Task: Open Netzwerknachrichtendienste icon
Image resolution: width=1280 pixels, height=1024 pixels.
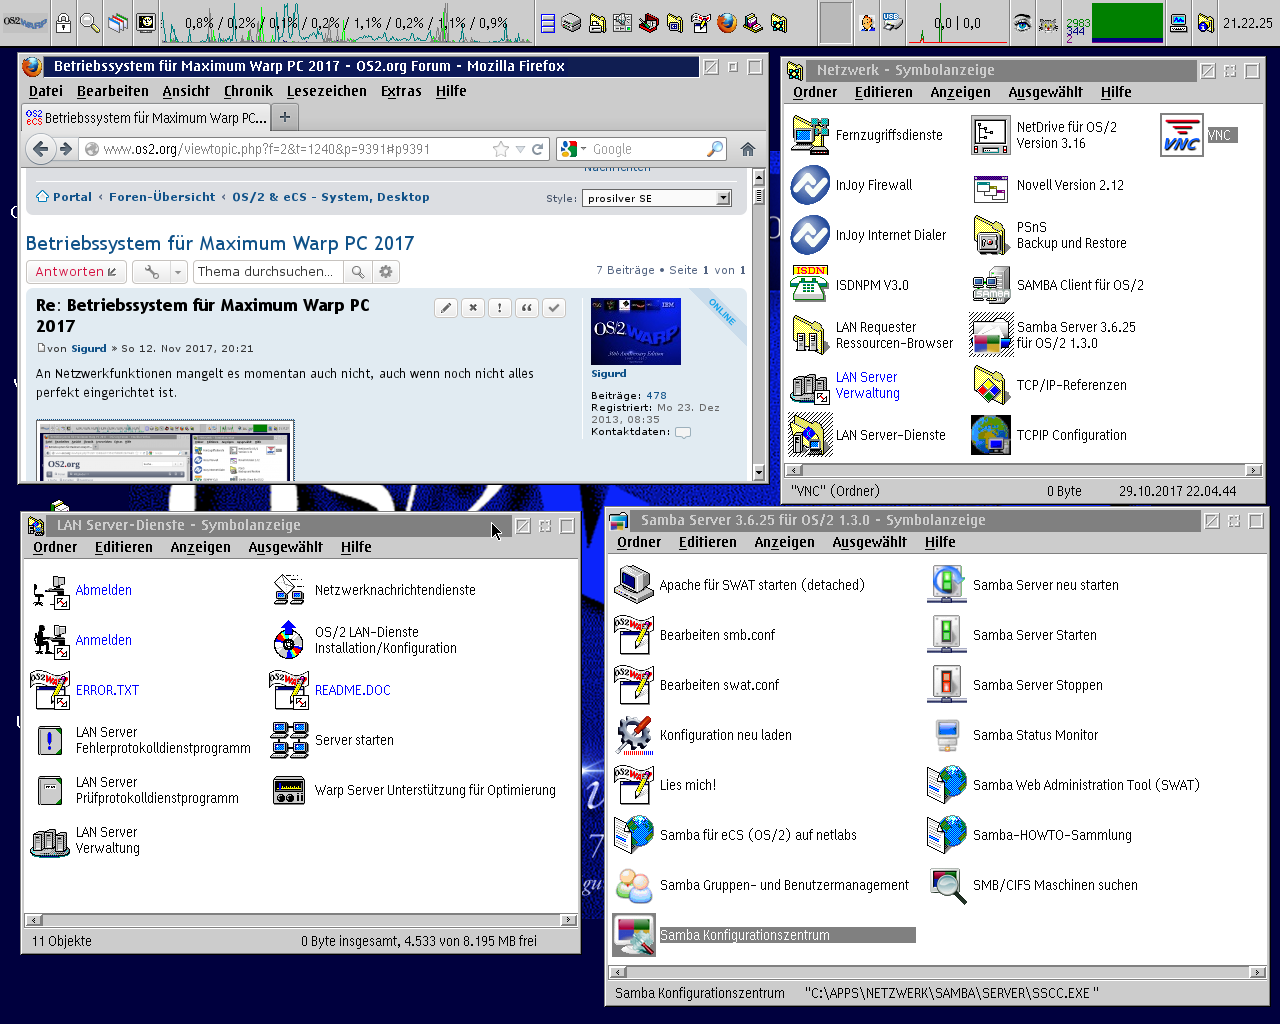Action: [289, 591]
